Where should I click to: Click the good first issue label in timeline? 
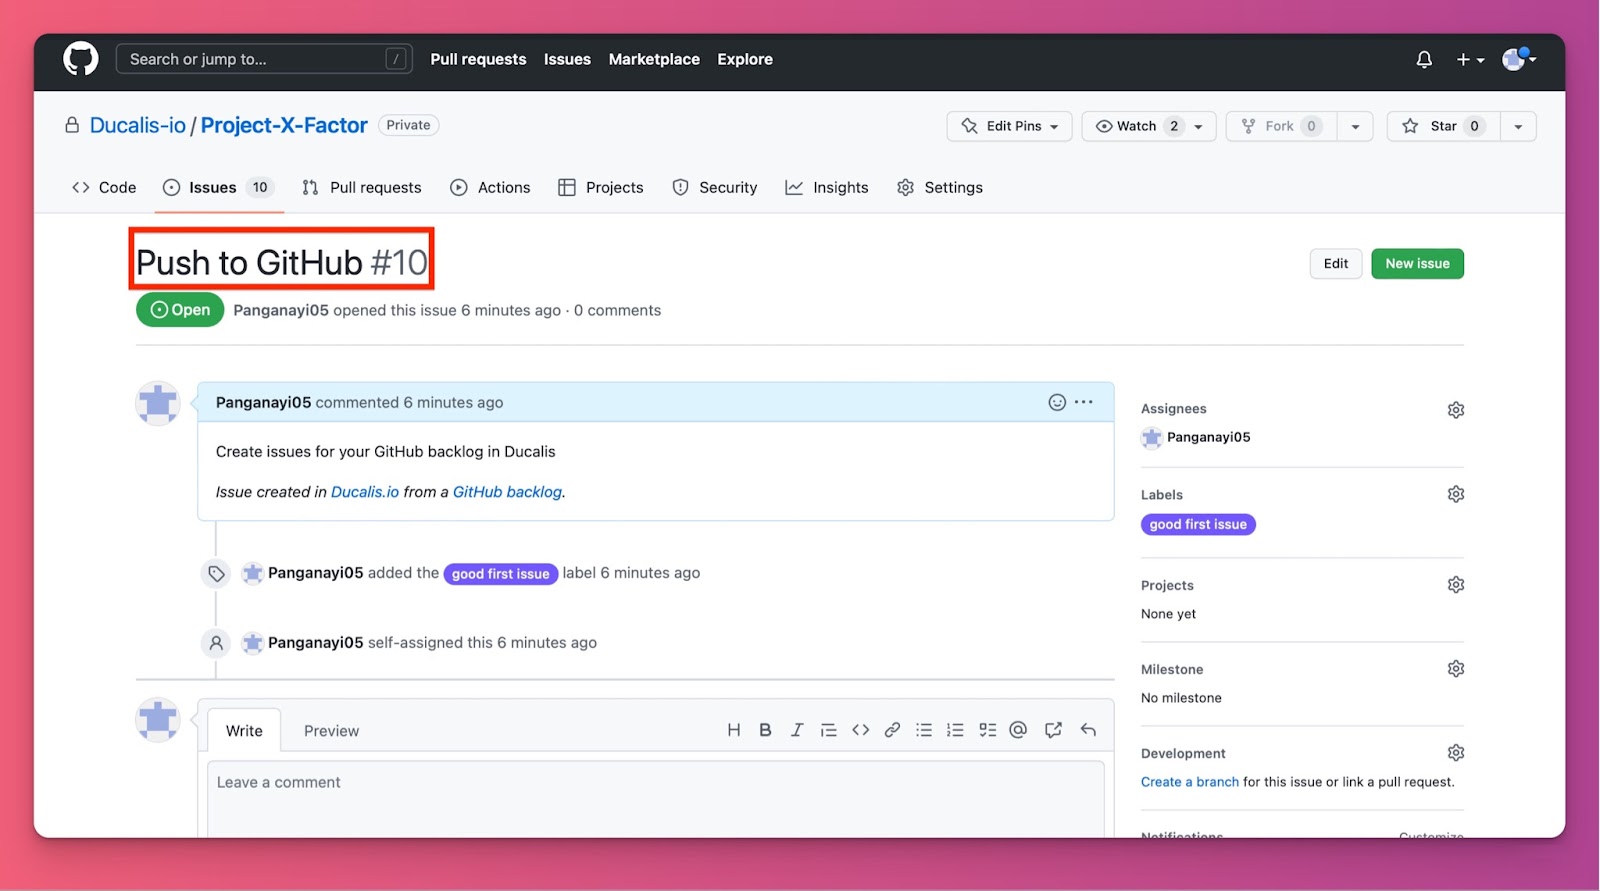[x=501, y=573]
